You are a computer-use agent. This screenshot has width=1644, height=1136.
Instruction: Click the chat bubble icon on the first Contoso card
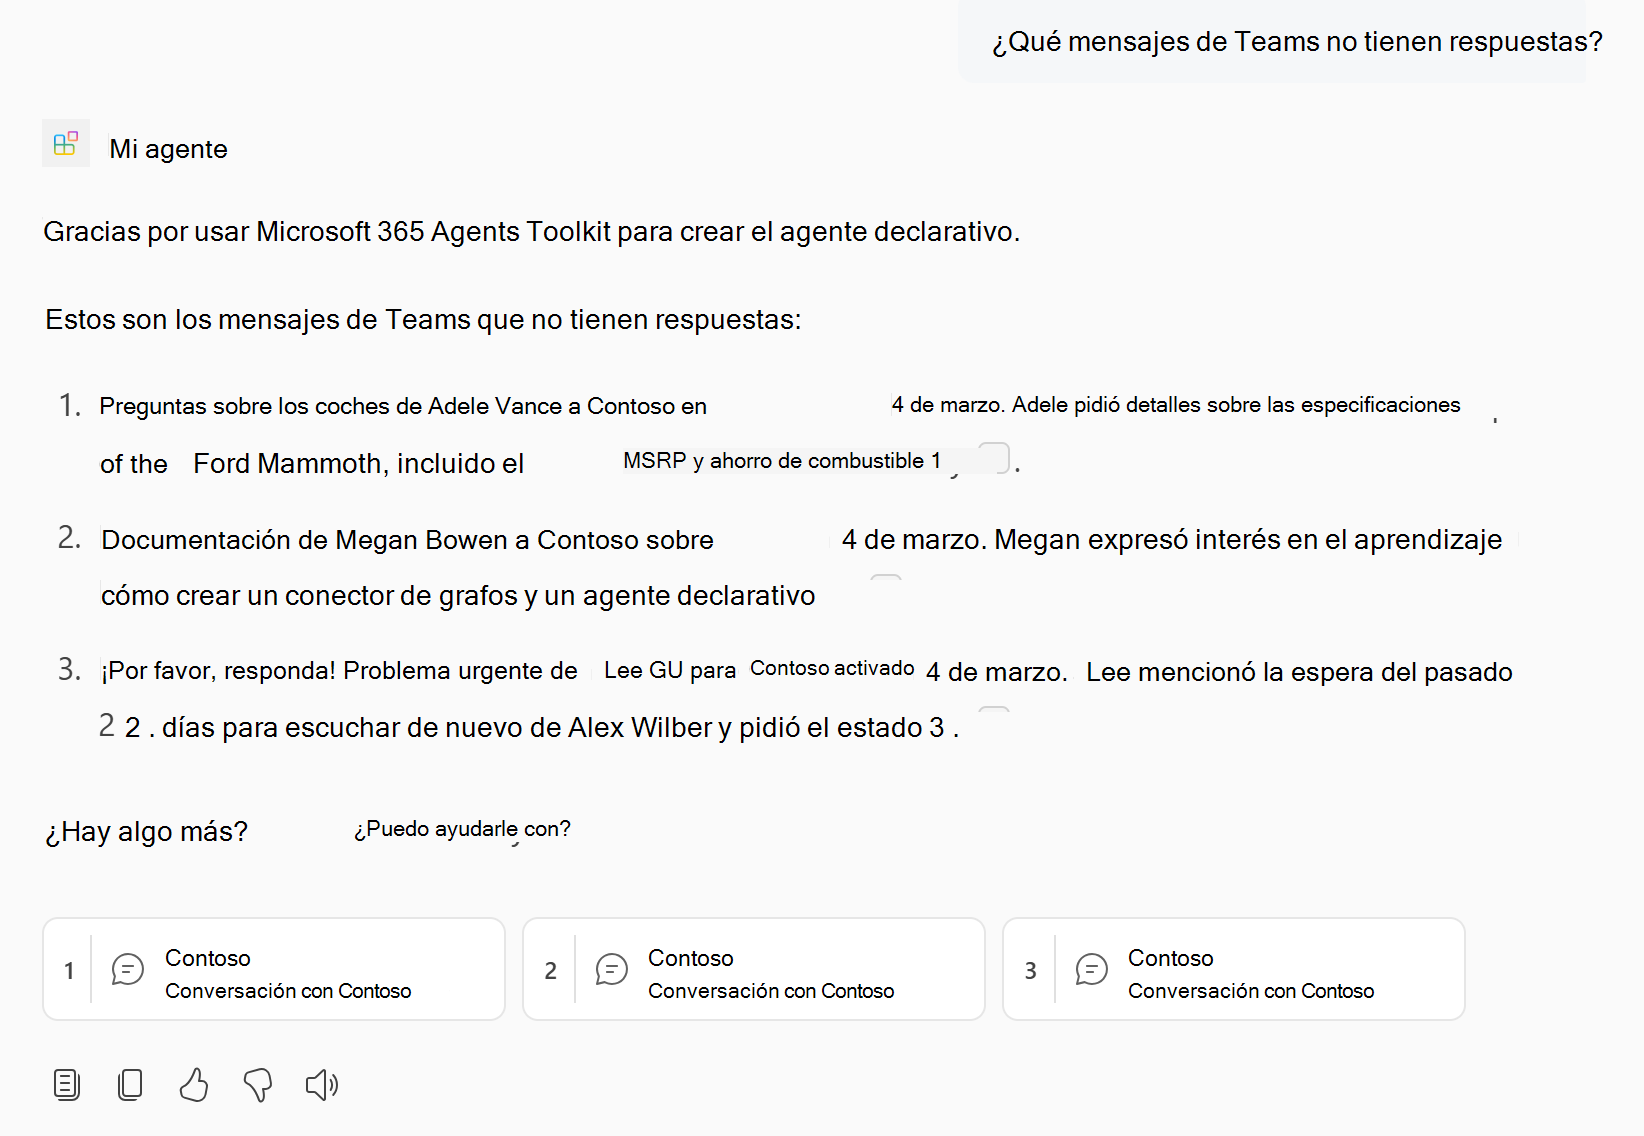126,969
